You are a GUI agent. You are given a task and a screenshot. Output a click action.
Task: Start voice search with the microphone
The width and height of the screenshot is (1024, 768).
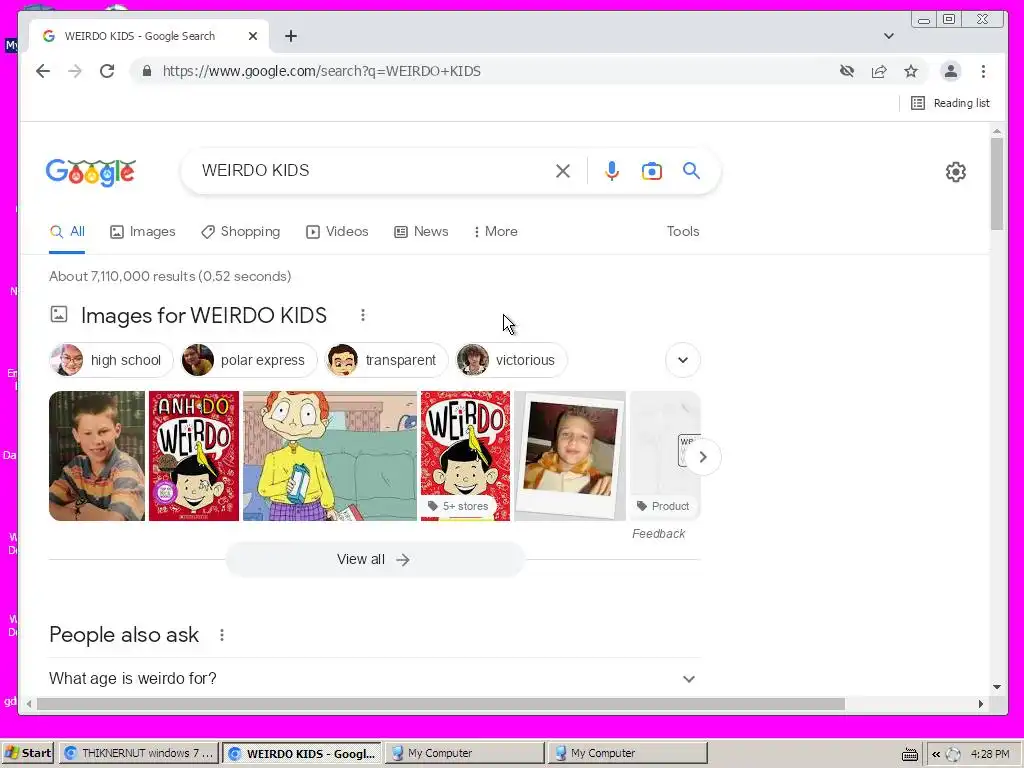[612, 171]
